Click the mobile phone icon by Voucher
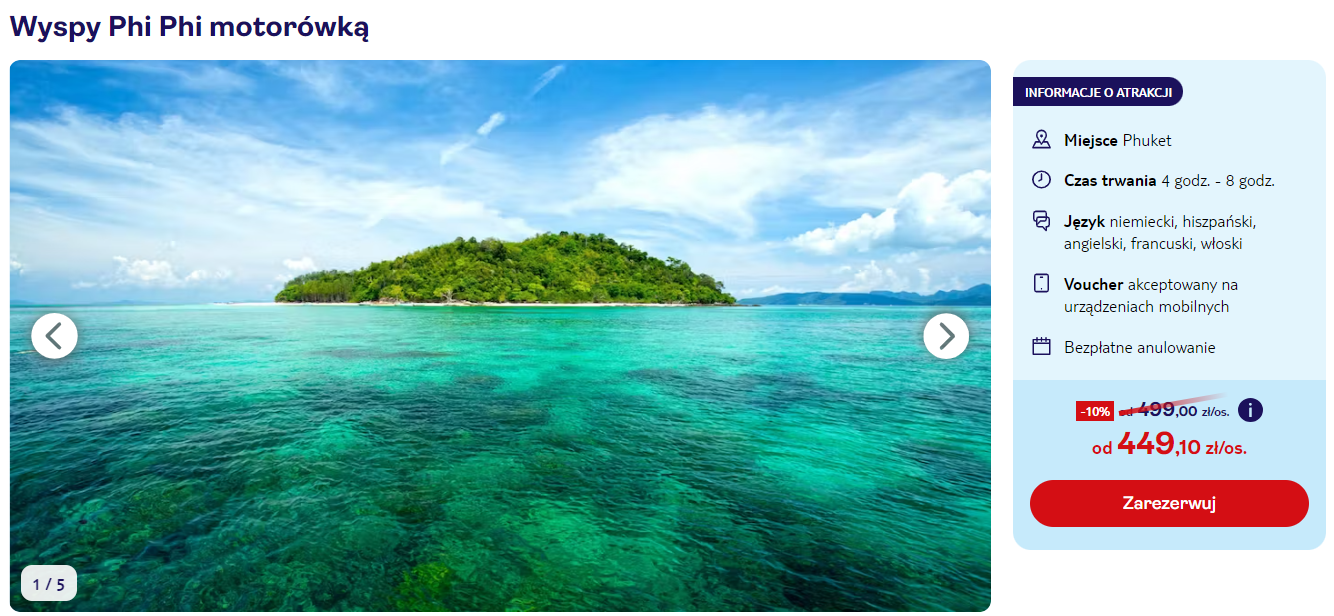The image size is (1334, 616). pos(1042,284)
